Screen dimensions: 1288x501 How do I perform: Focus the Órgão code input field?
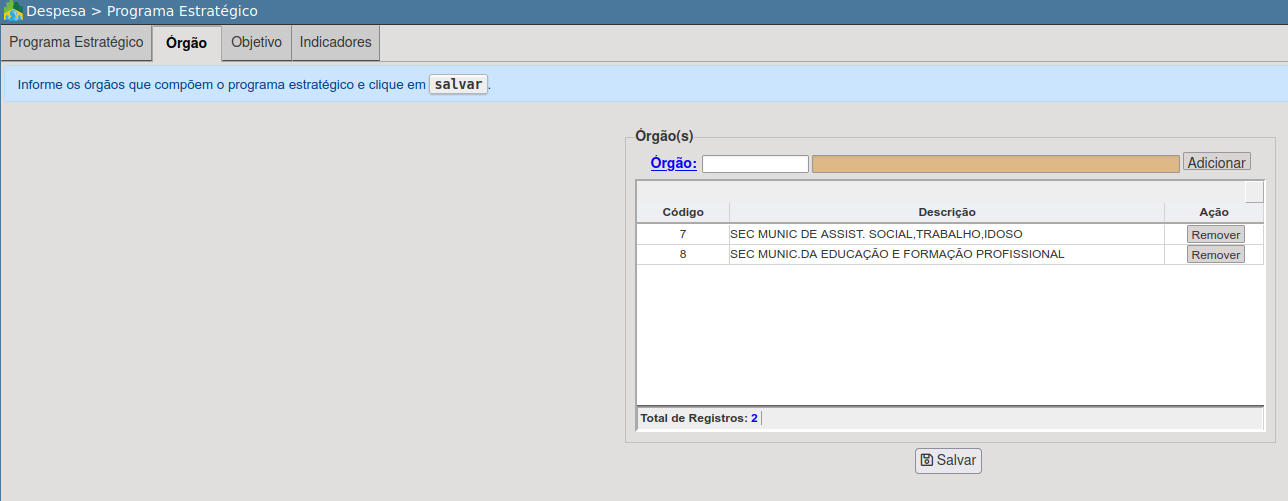(755, 164)
